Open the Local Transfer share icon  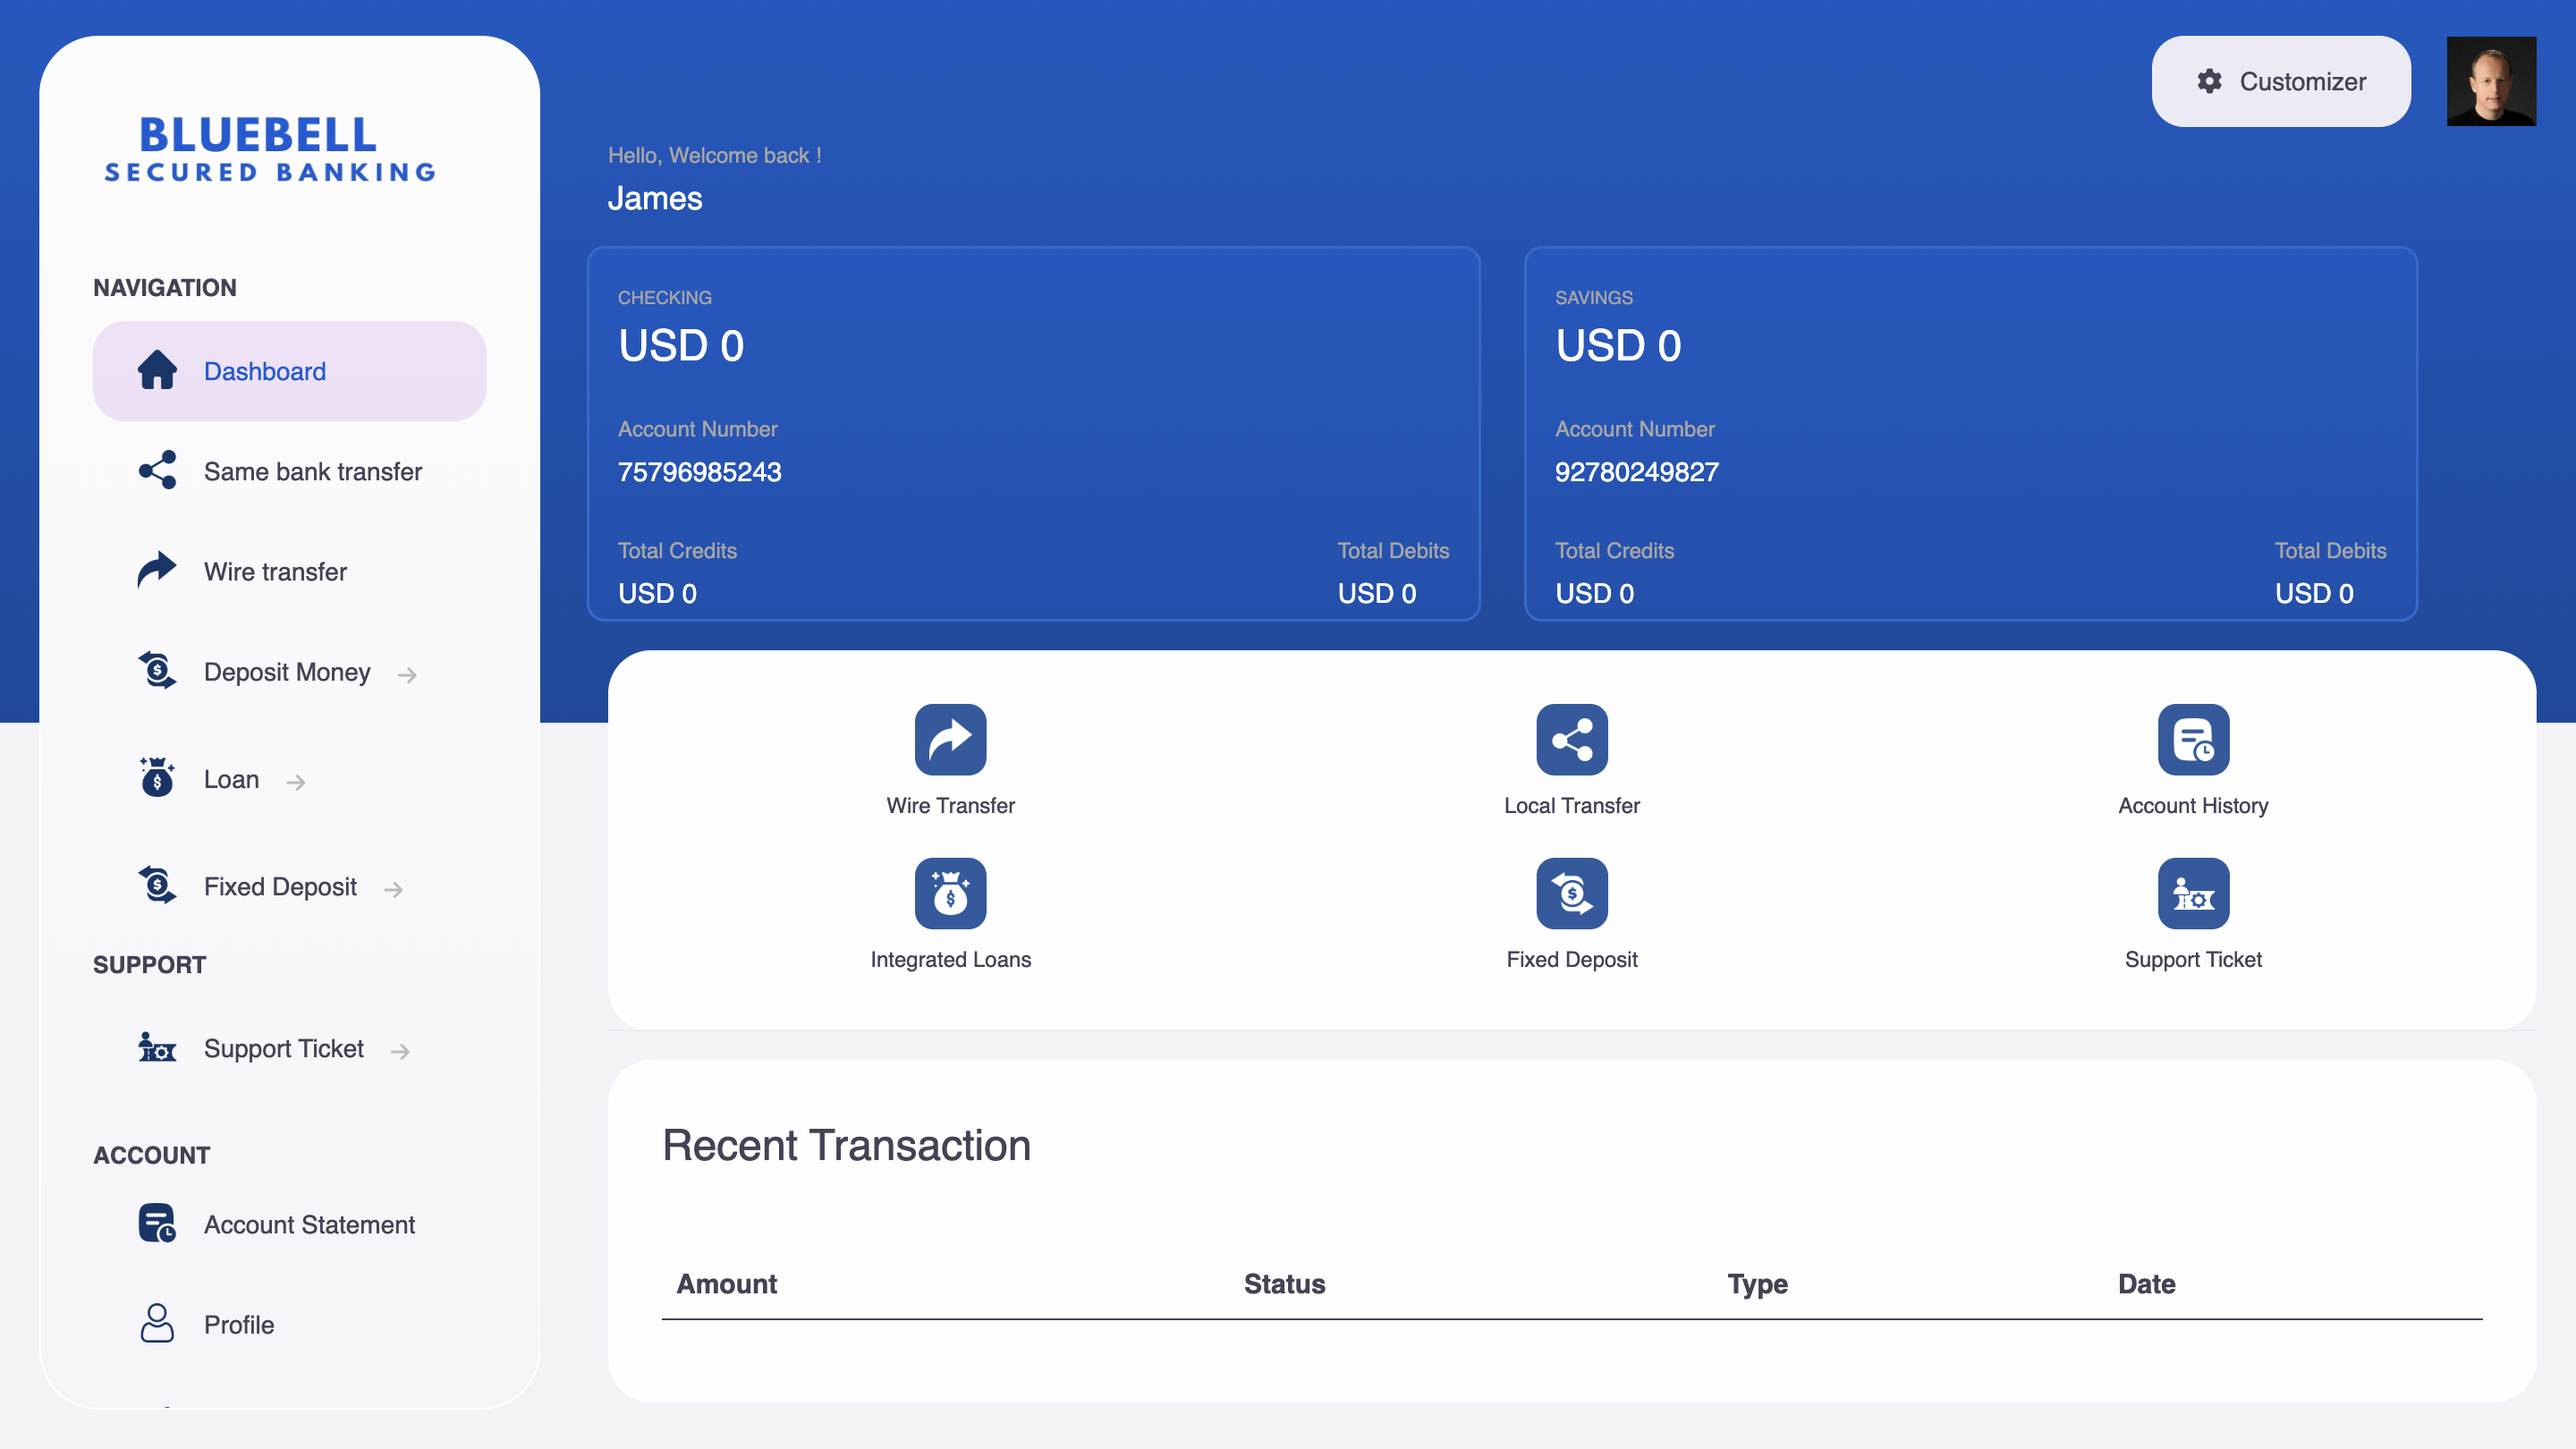[x=1571, y=739]
